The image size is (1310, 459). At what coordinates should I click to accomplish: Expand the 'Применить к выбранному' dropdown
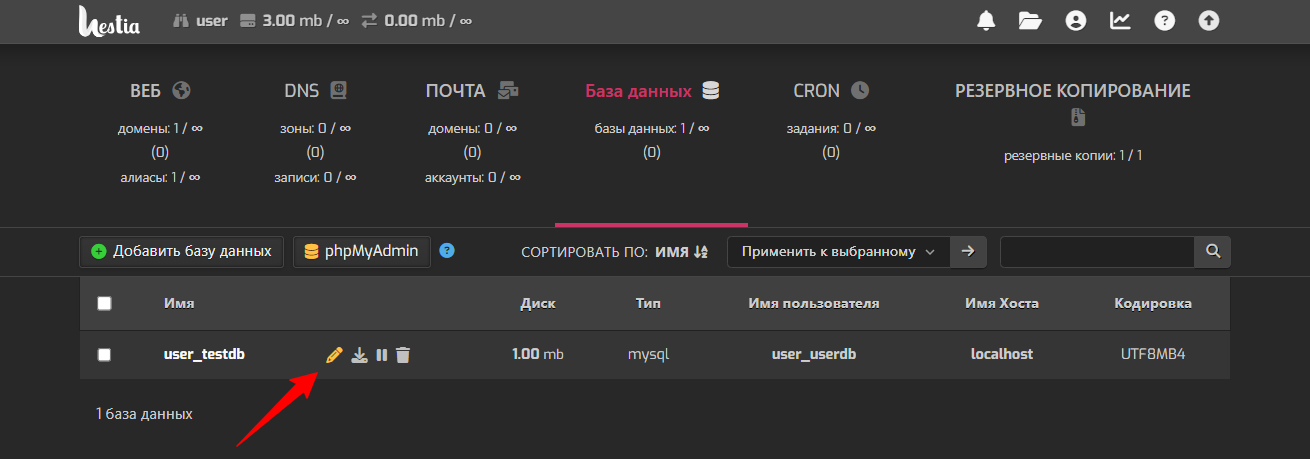click(x=838, y=252)
